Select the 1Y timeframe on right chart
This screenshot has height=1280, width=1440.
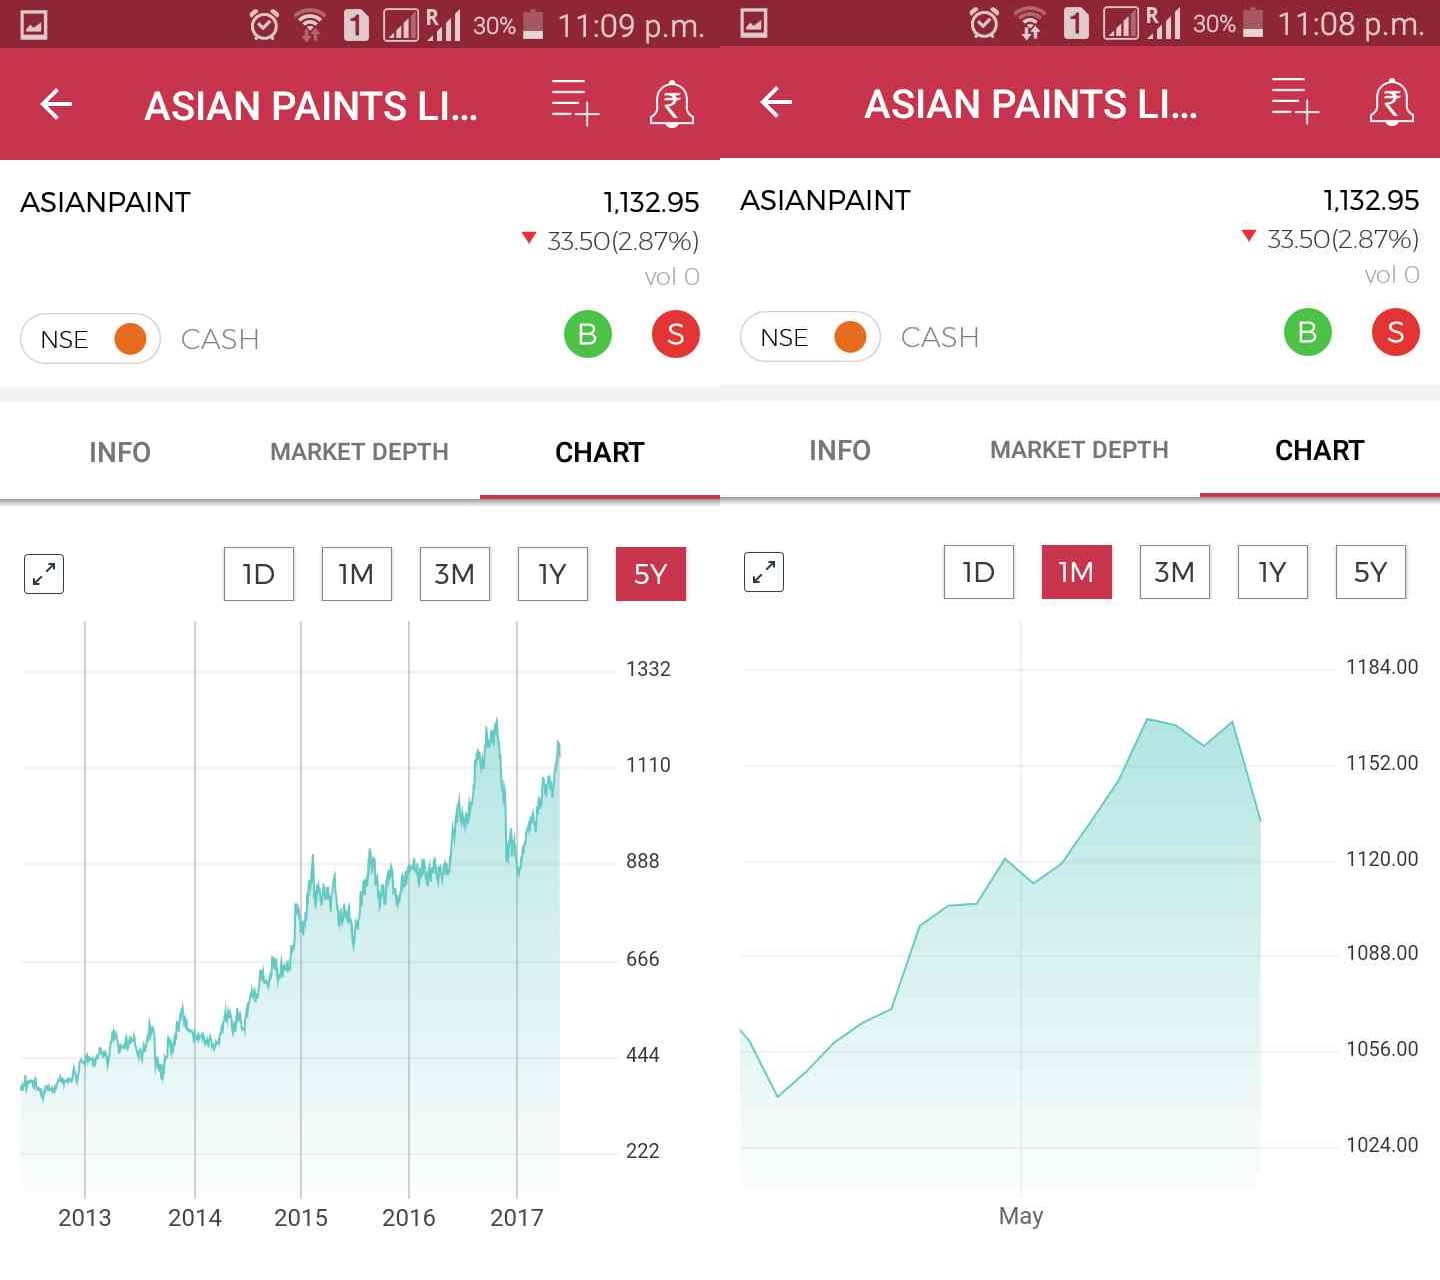click(x=1272, y=572)
